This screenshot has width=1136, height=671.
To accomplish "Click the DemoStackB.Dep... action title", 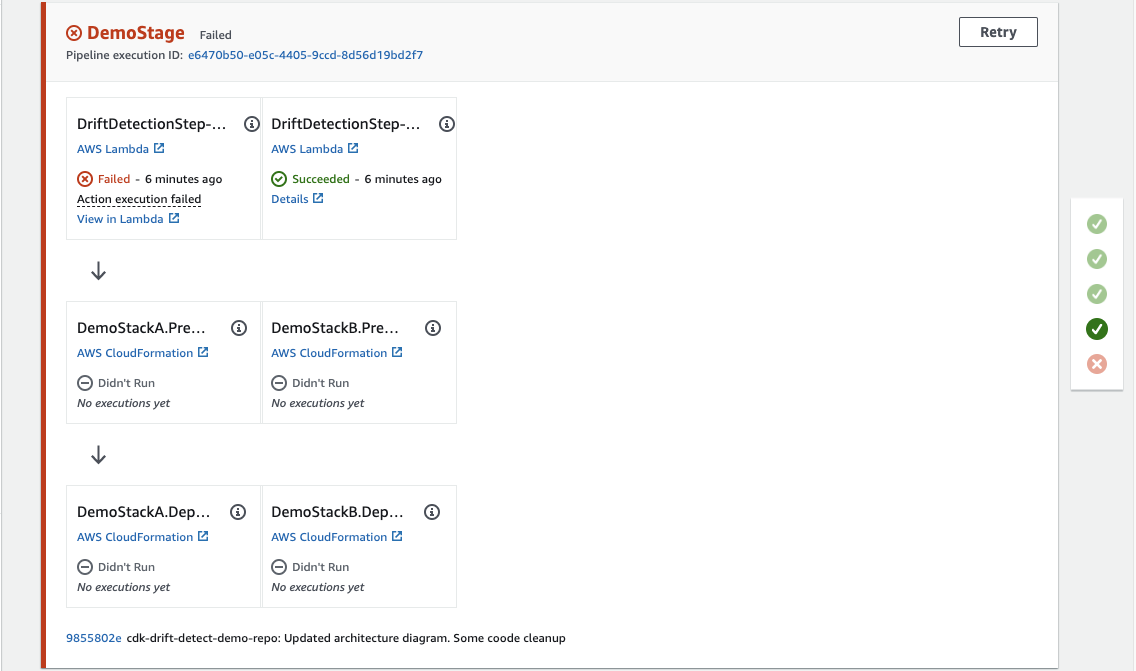I will tap(338, 512).
